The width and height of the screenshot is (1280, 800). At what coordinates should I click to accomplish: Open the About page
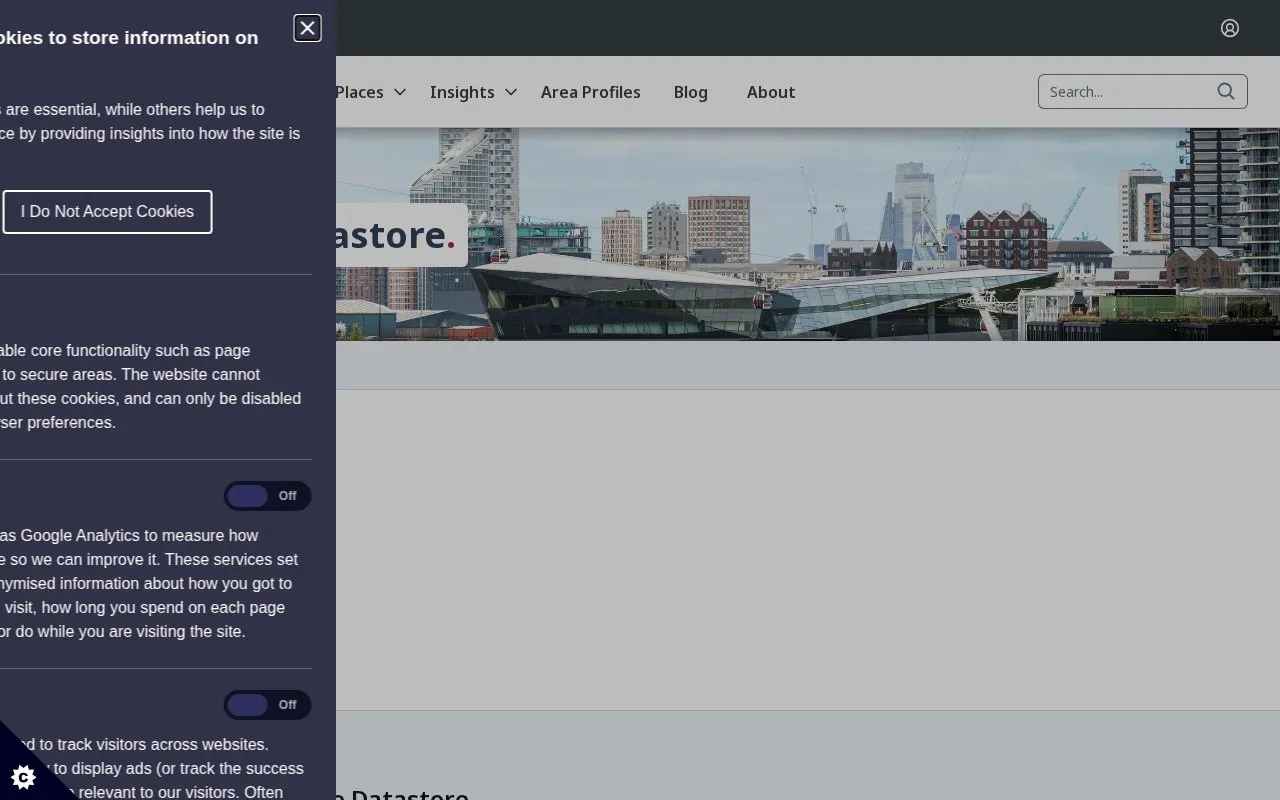point(771,92)
